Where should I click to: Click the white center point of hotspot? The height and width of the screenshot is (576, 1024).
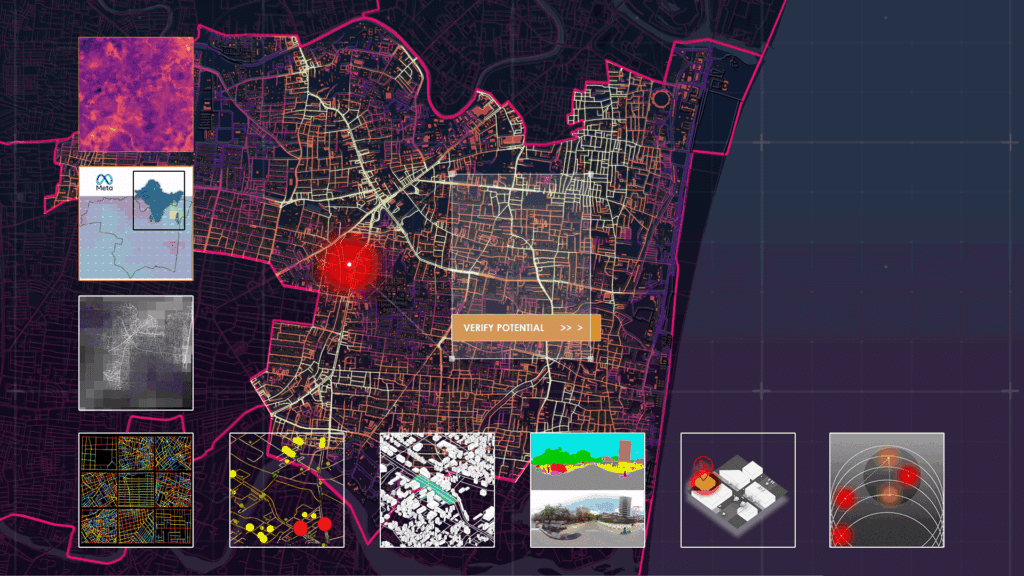click(x=349, y=264)
